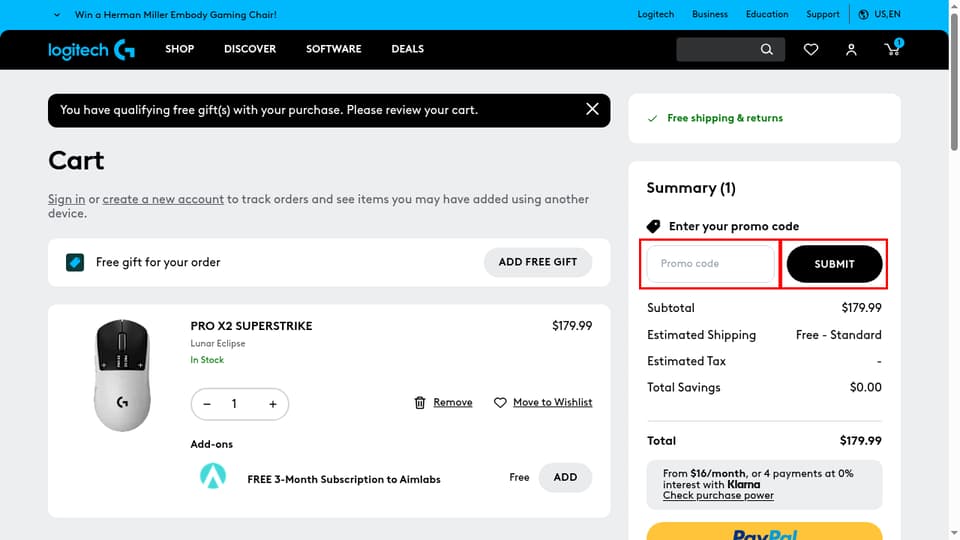Viewport: 960px width, 540px height.
Task: Click the promo code tag icon
Action: (654, 227)
